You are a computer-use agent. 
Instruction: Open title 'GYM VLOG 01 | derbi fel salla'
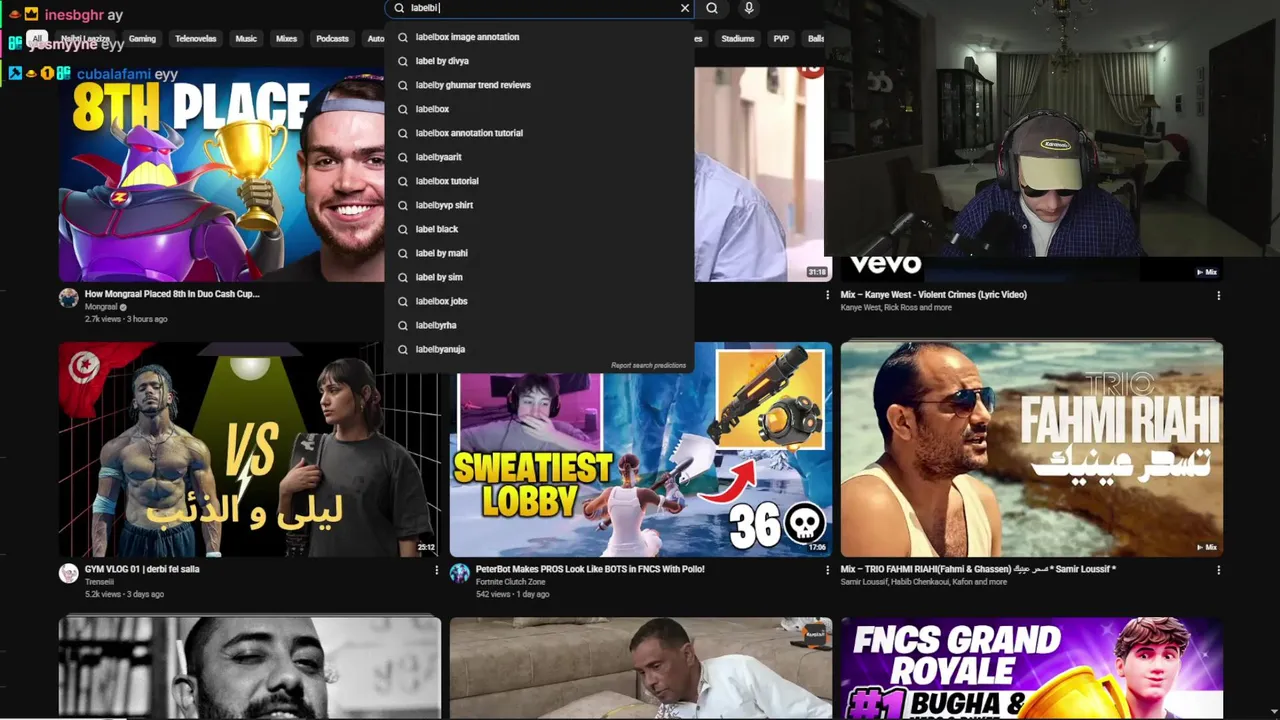[142, 569]
